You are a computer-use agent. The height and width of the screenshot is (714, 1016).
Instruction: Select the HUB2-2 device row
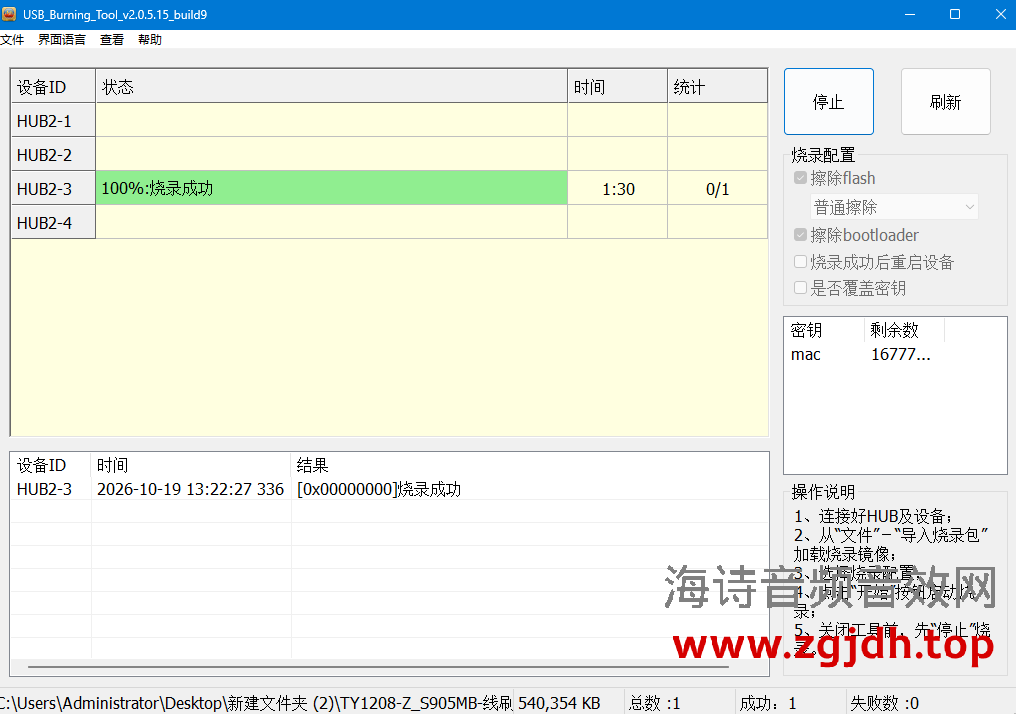389,154
